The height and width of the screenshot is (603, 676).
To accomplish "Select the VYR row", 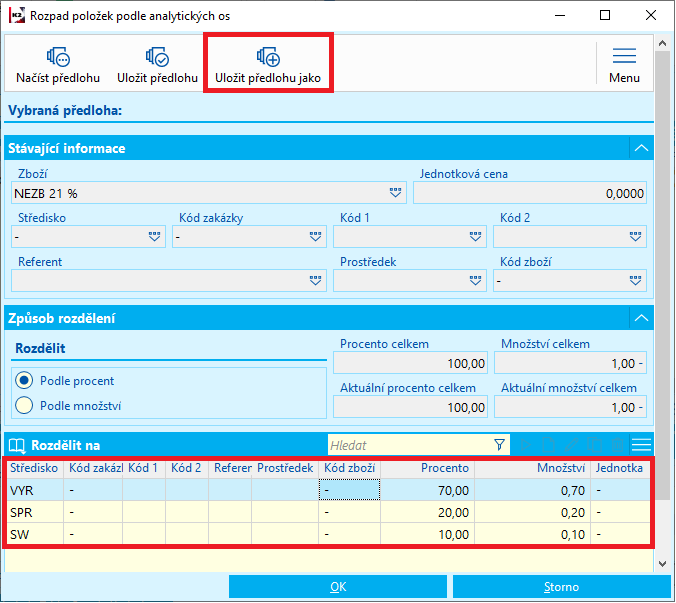I will (328, 490).
